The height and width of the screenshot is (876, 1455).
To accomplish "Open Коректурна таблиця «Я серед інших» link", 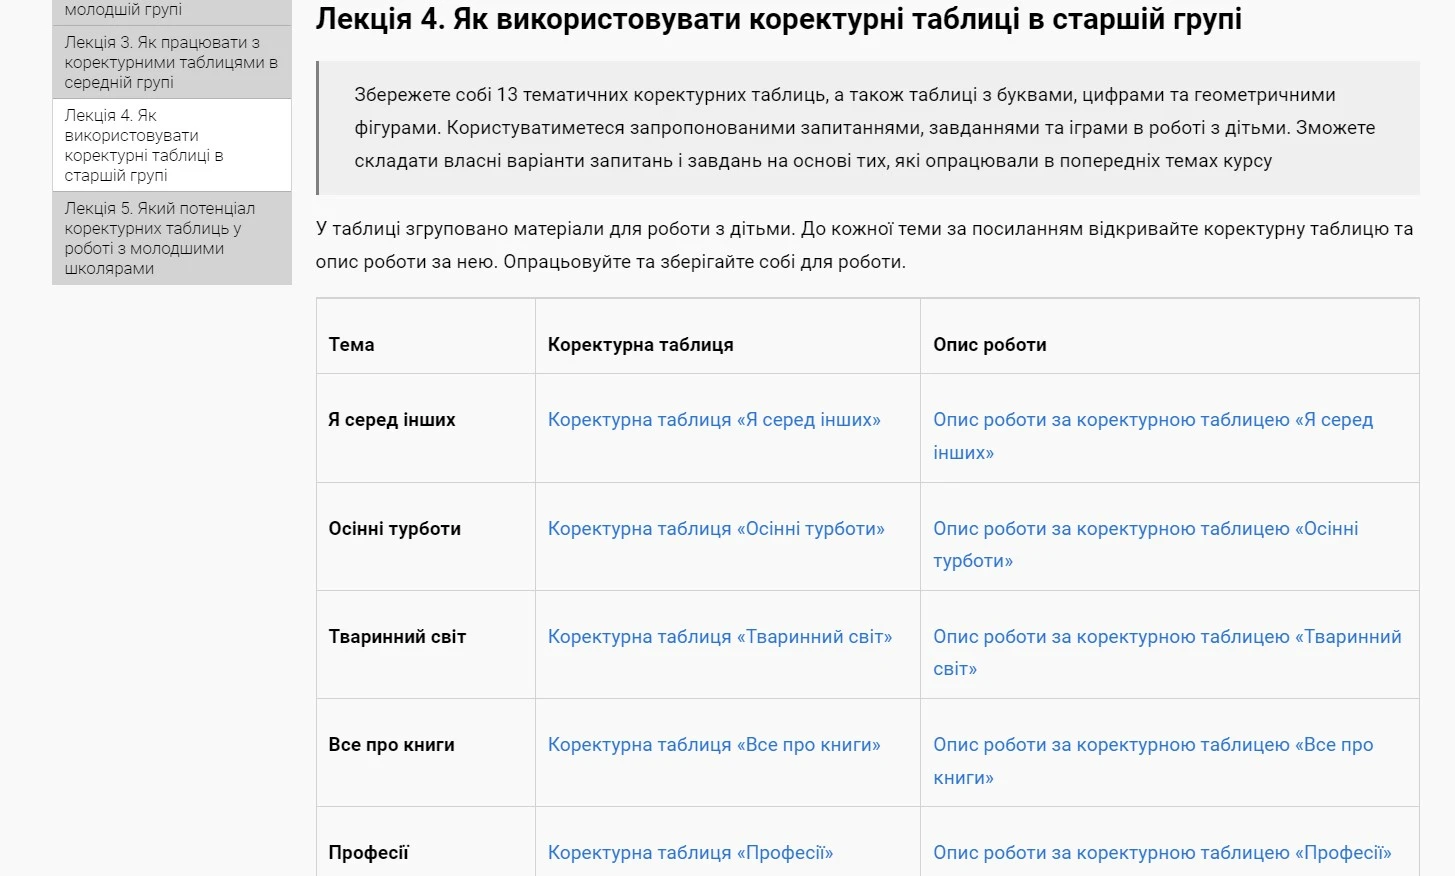I will pos(713,419).
